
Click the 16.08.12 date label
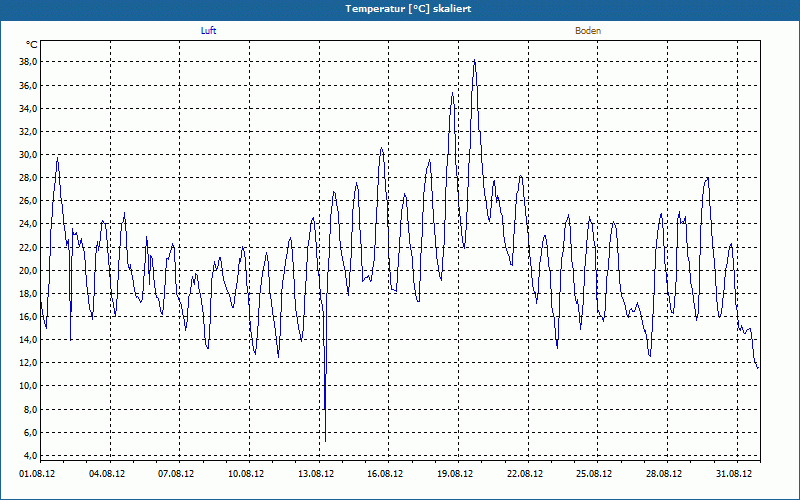(x=385, y=473)
